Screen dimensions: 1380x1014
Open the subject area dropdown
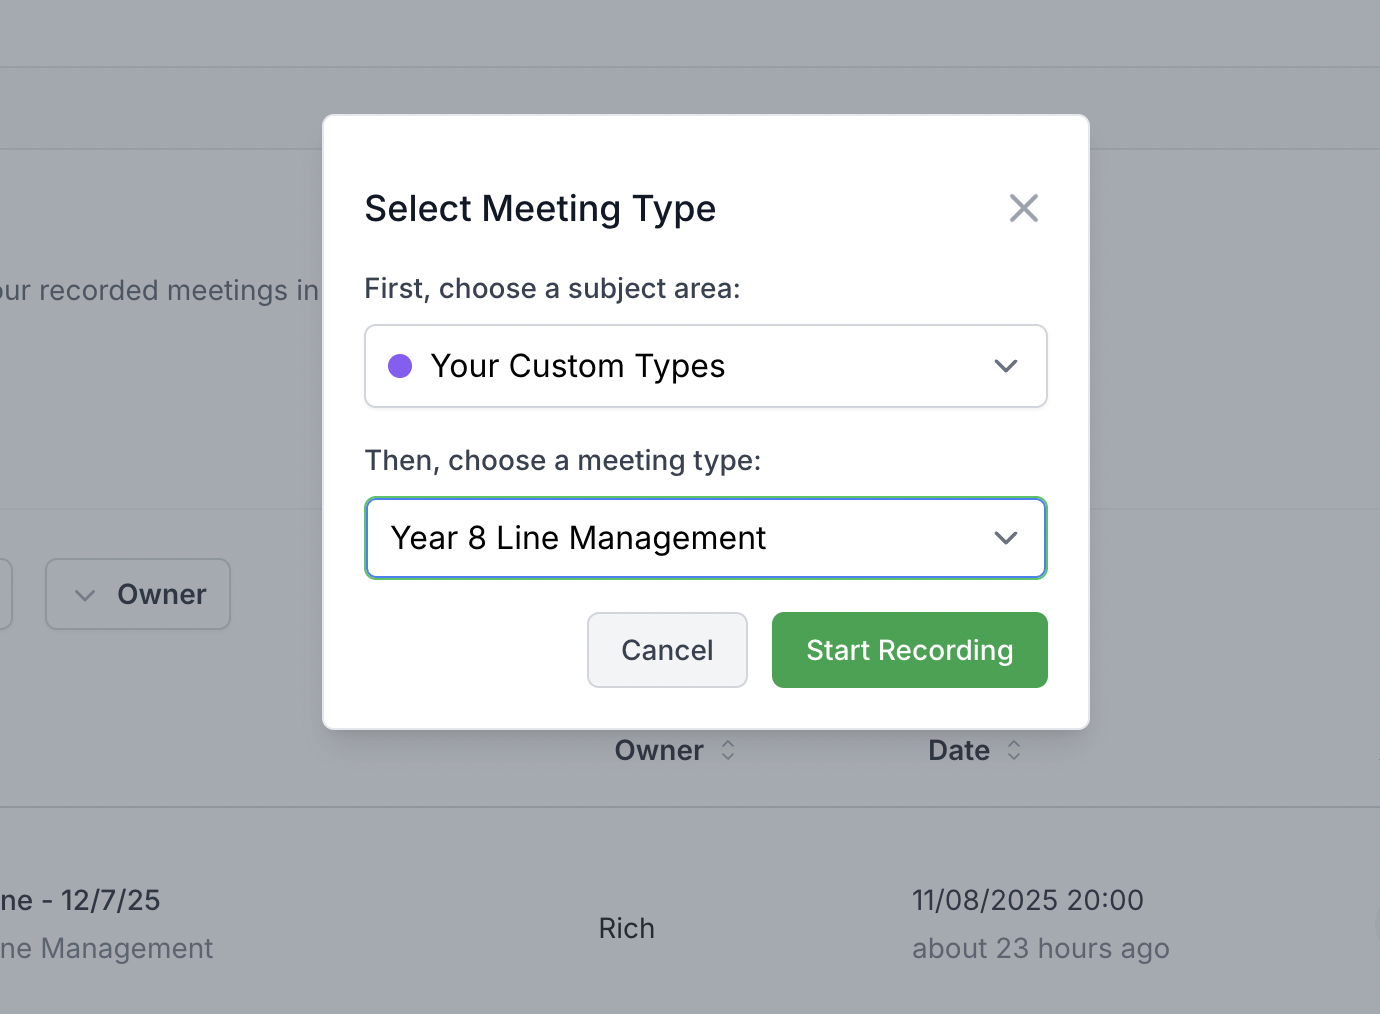[705, 366]
